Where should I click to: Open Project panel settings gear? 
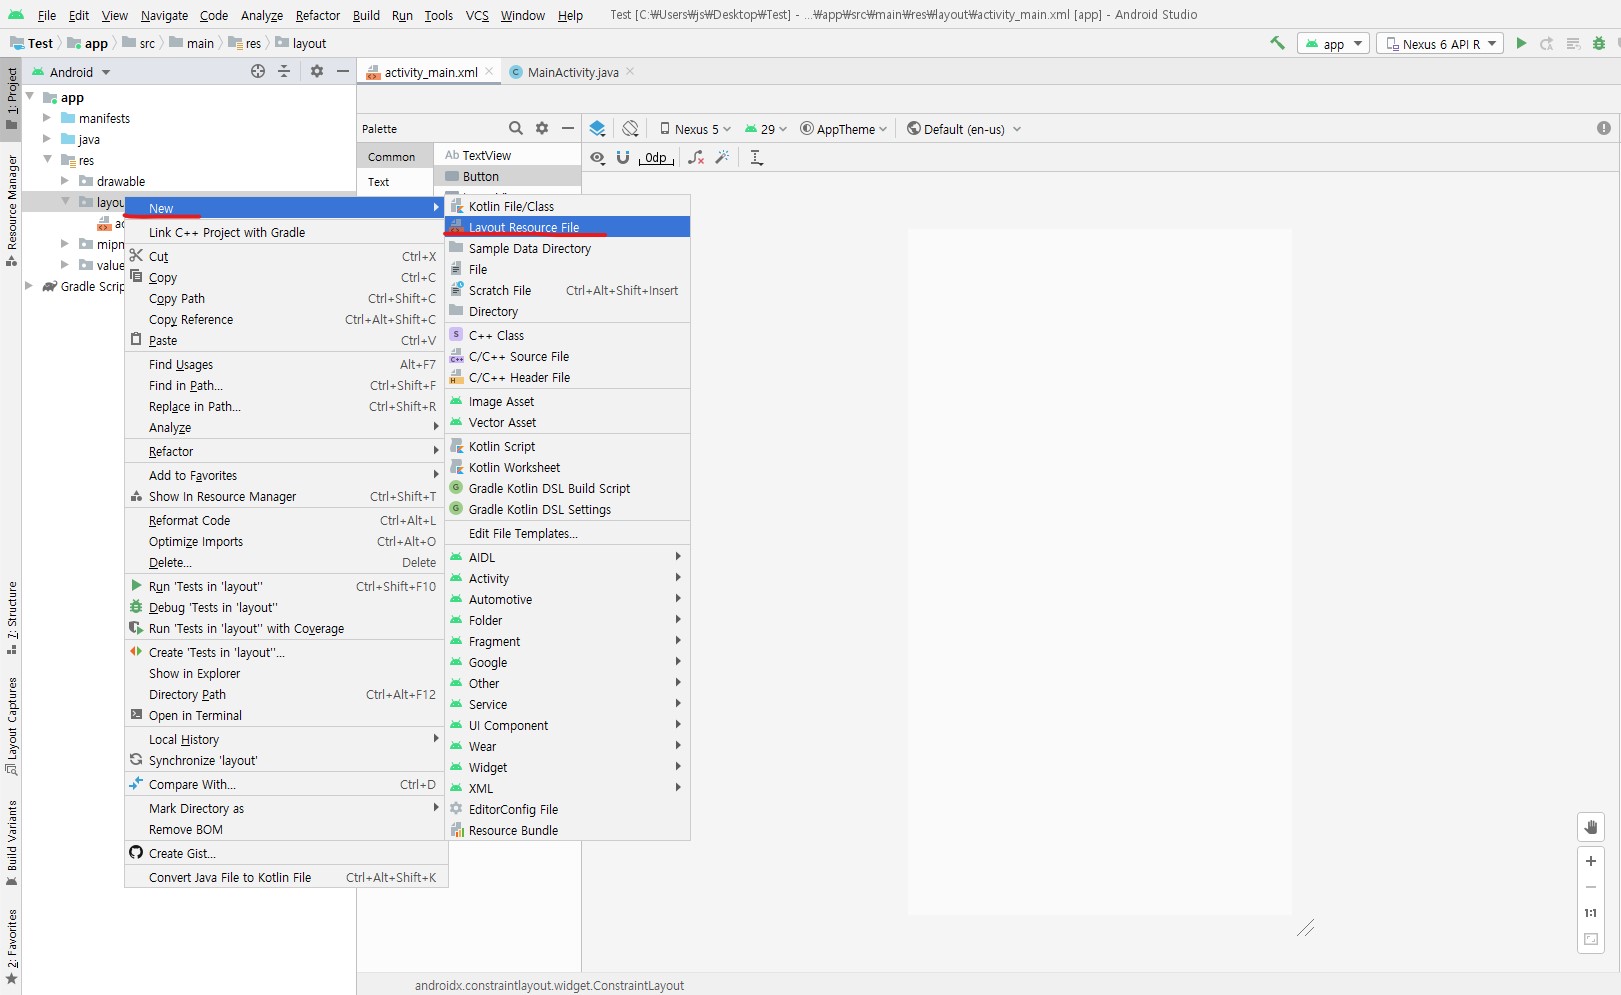pyautogui.click(x=317, y=71)
